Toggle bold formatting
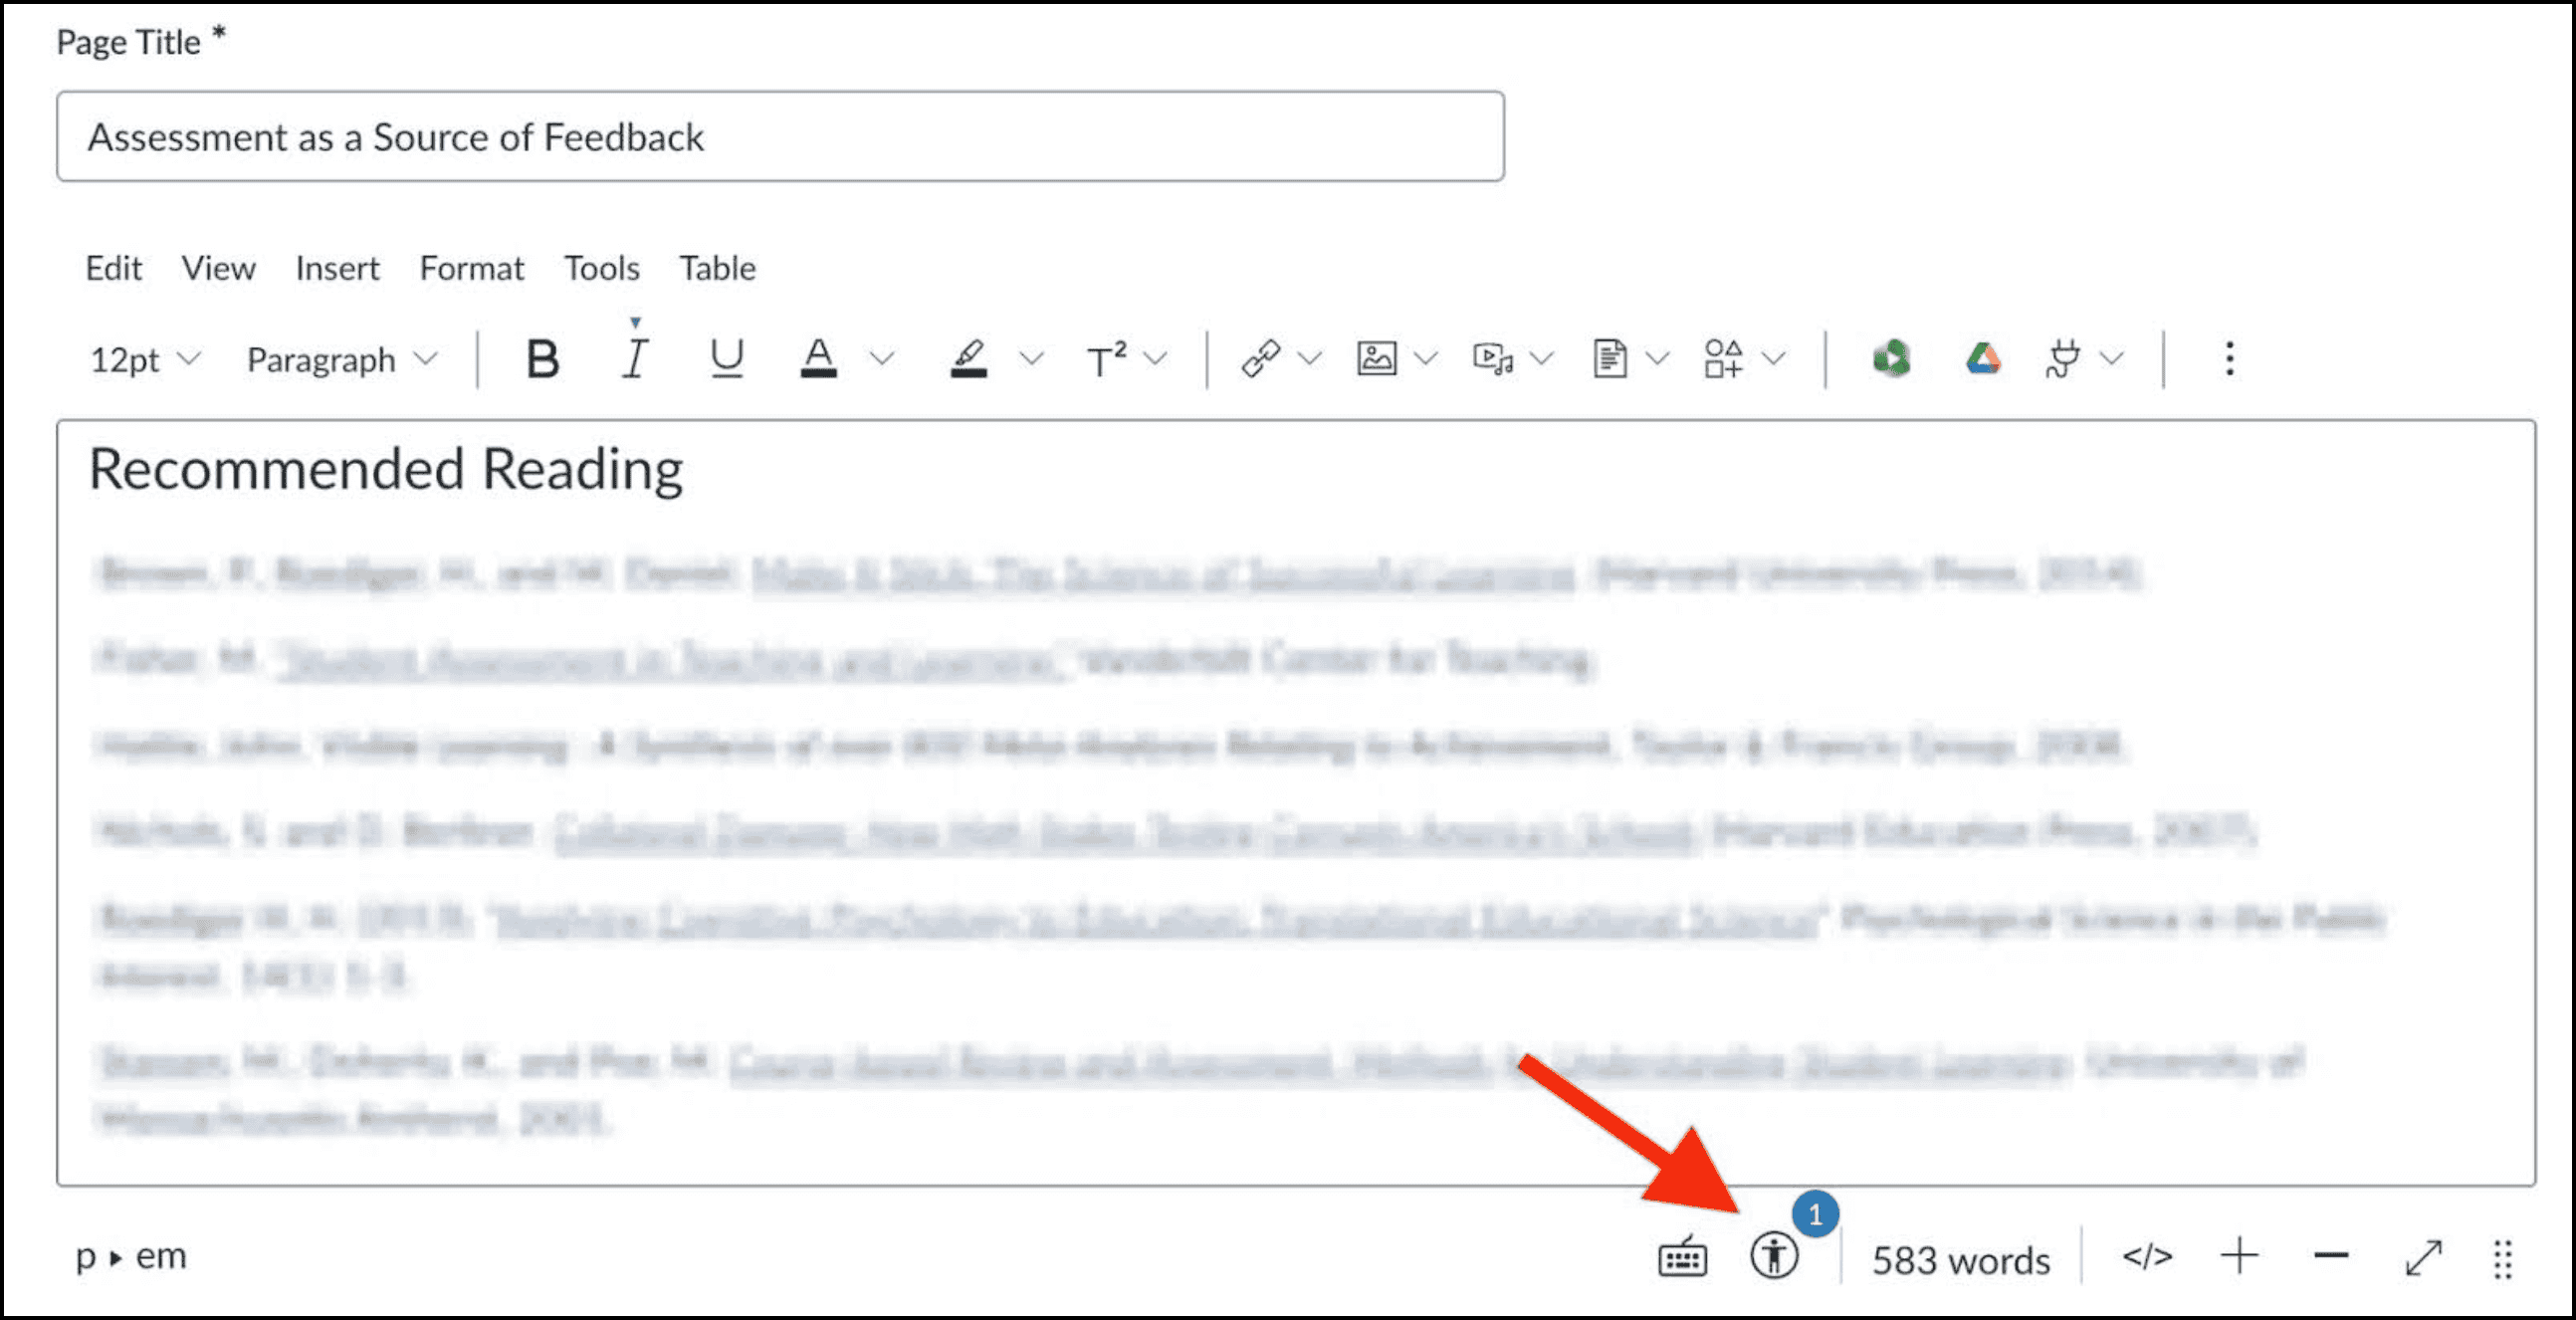2576x1320 pixels. 541,360
